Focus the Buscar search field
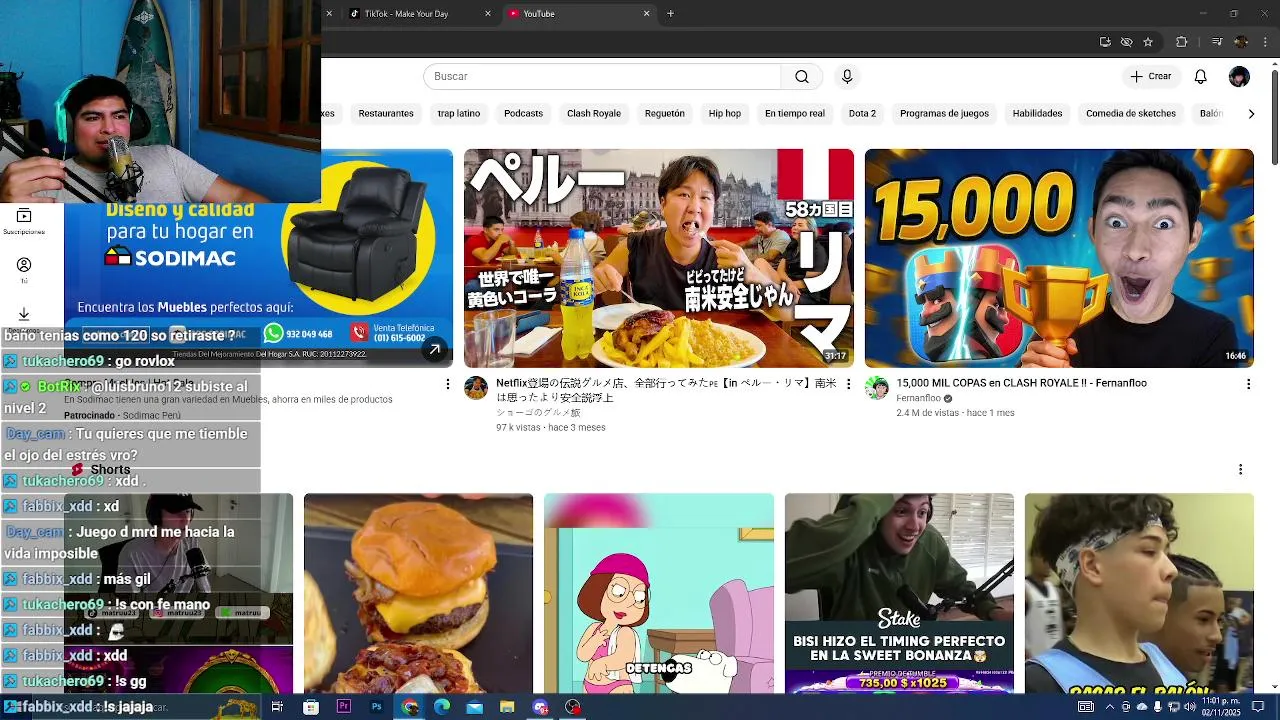 point(602,77)
